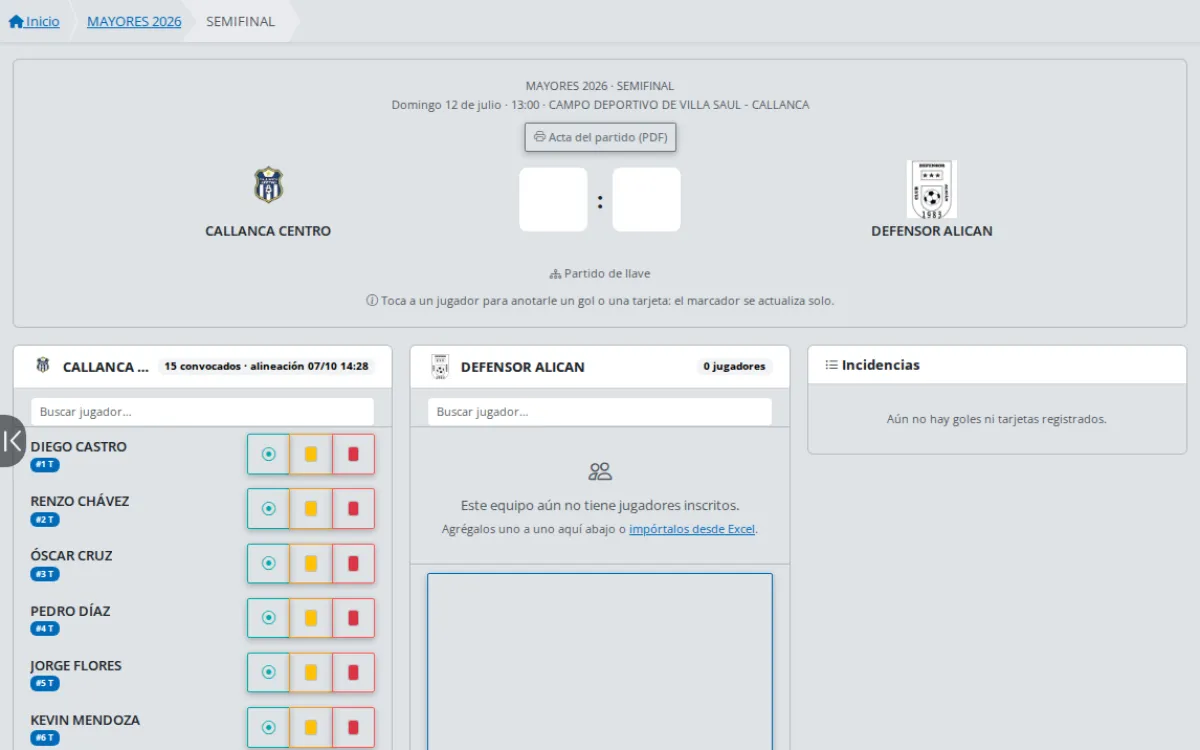Give Óscar Cruz a yellow card
1200x750 pixels.
(x=311, y=563)
